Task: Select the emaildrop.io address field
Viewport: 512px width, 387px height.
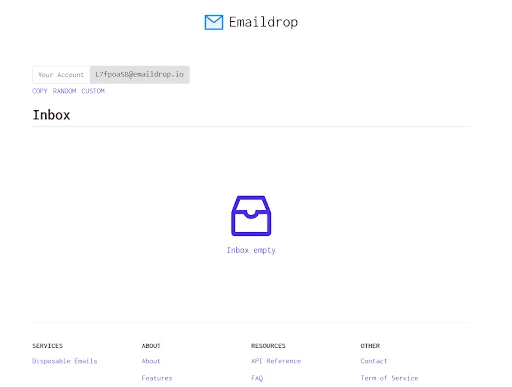Action: point(140,74)
